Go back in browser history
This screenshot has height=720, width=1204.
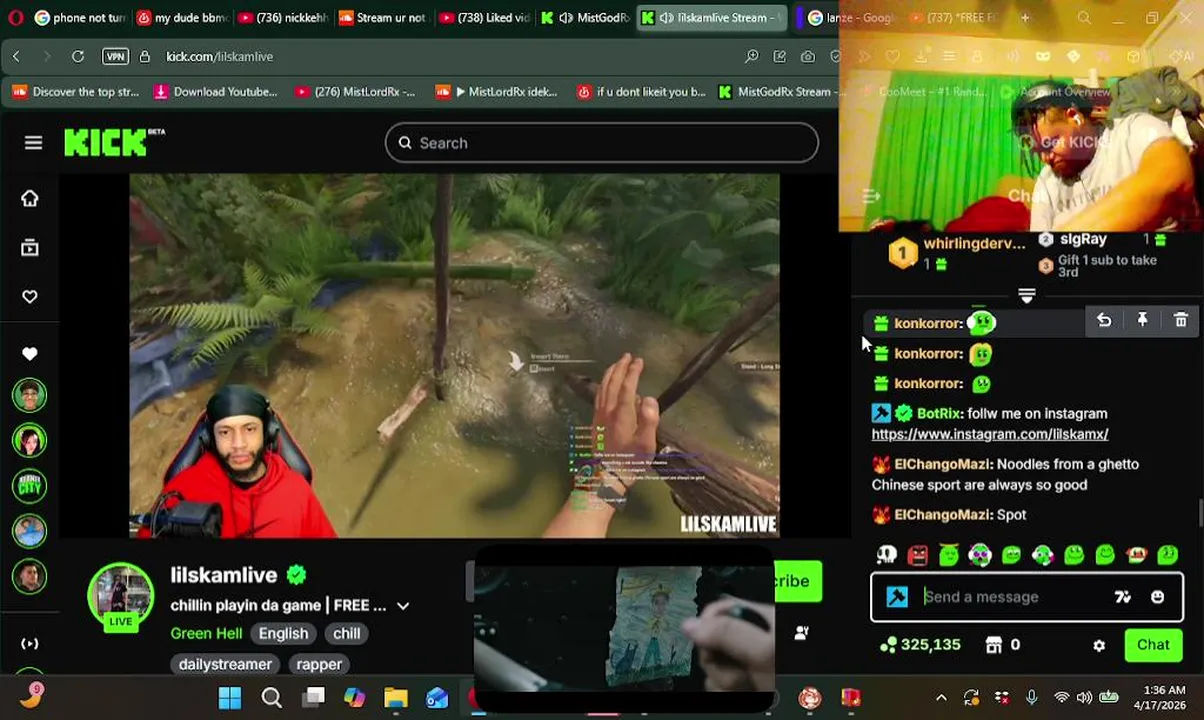coord(16,57)
